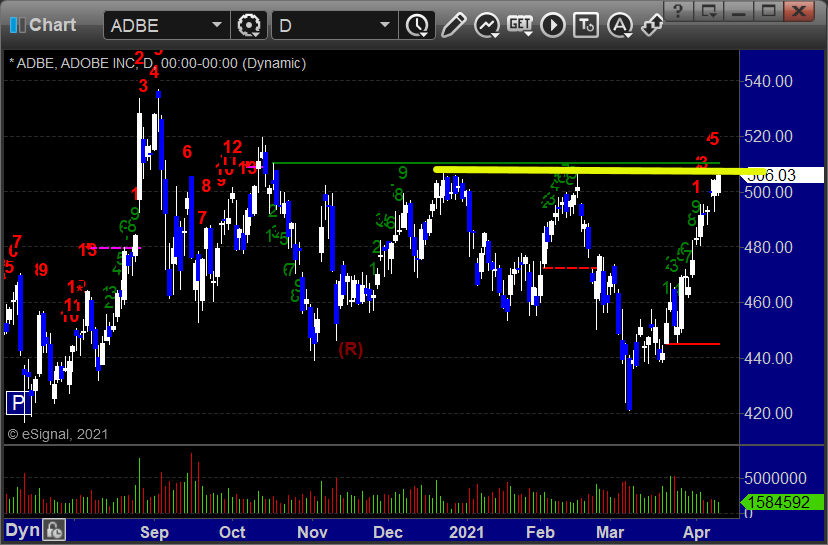Click the 506.03 current price label

click(783, 175)
